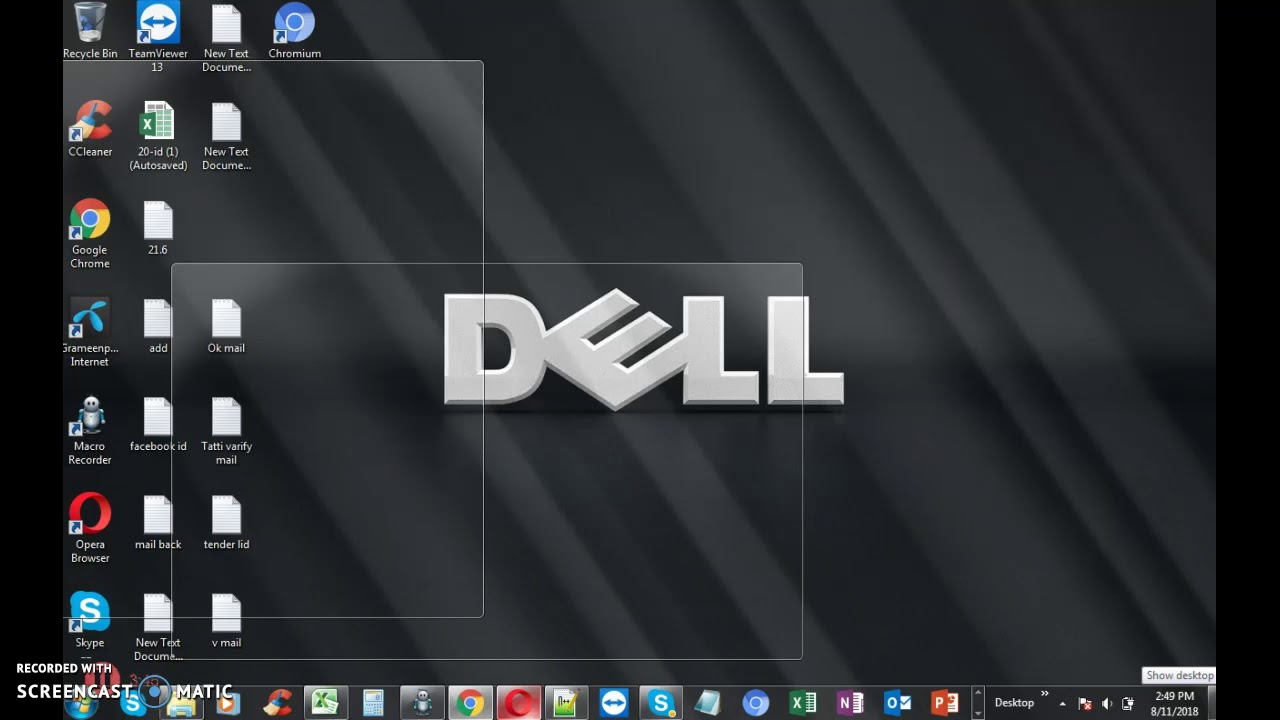Select the 20-id (1) (Autosaved) Excel file
The image size is (1280, 720).
[x=158, y=136]
